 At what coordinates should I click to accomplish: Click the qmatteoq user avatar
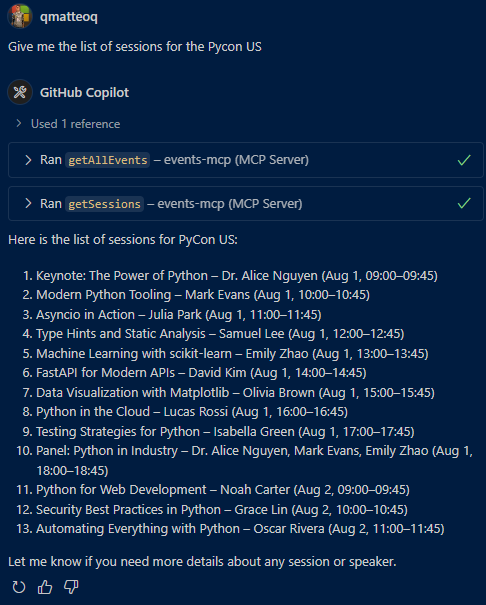pyautogui.click(x=20, y=16)
